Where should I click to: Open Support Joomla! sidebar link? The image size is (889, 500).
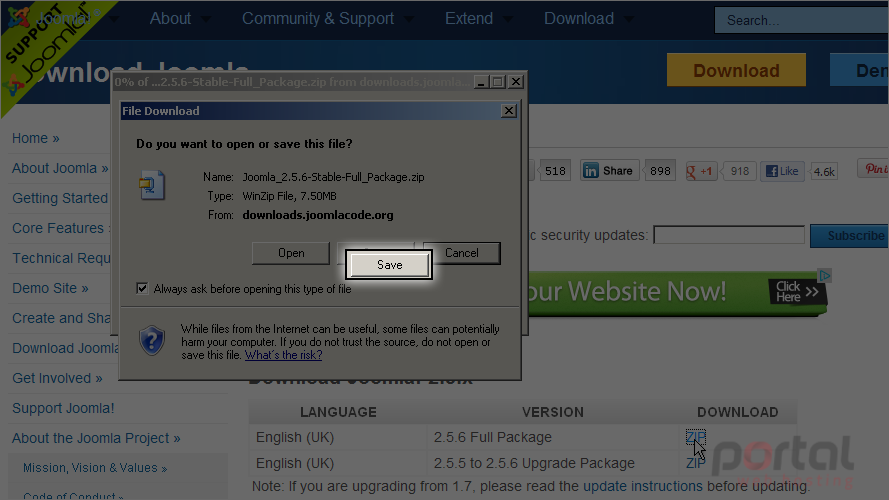coord(63,408)
